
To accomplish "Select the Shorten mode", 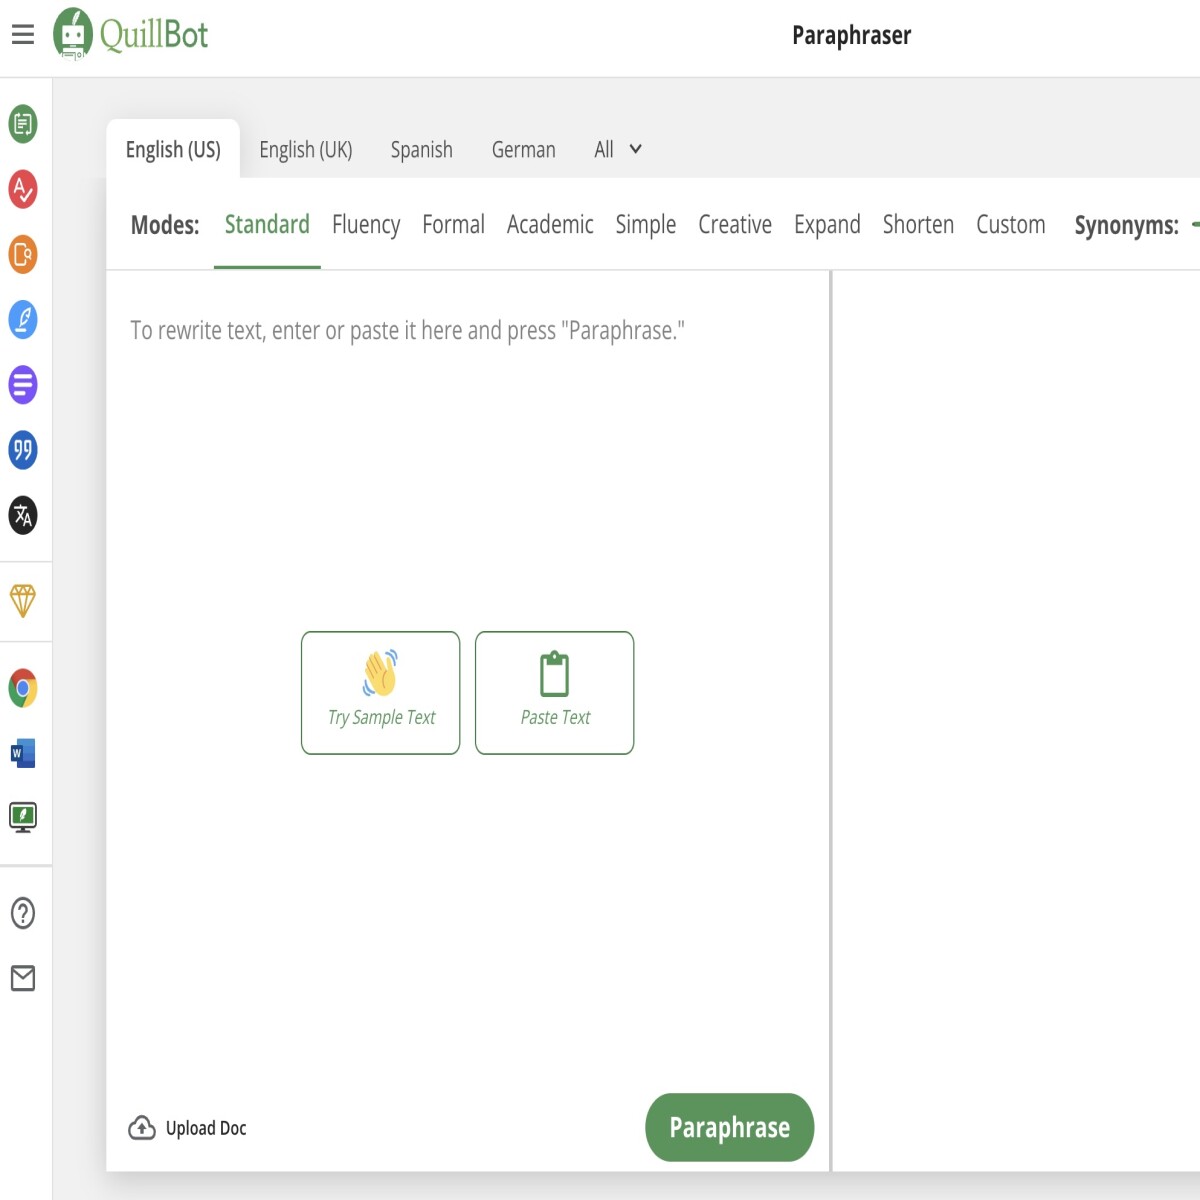I will point(918,225).
